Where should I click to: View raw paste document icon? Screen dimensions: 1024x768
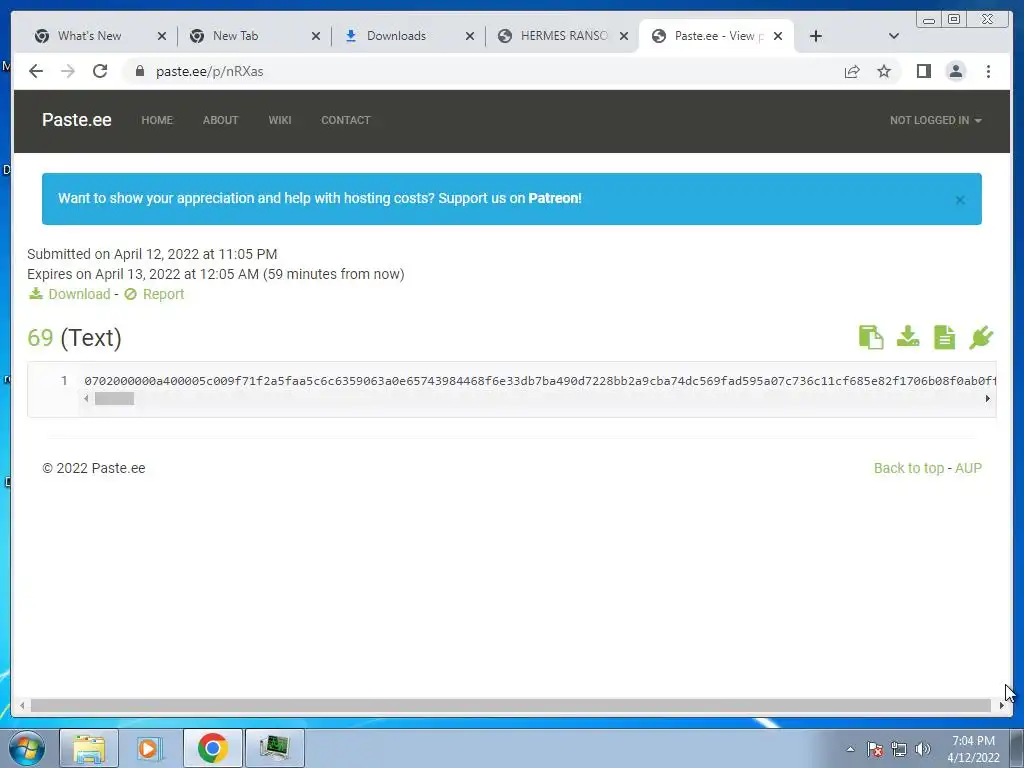click(944, 337)
